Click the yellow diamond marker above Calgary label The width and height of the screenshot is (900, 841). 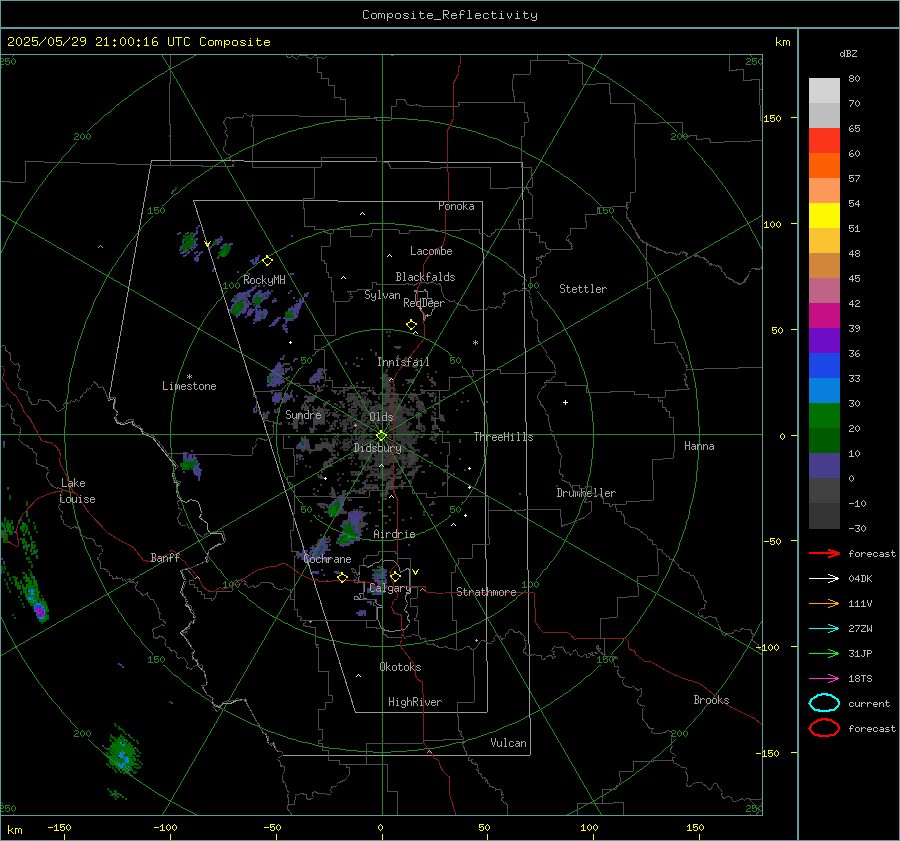395,576
